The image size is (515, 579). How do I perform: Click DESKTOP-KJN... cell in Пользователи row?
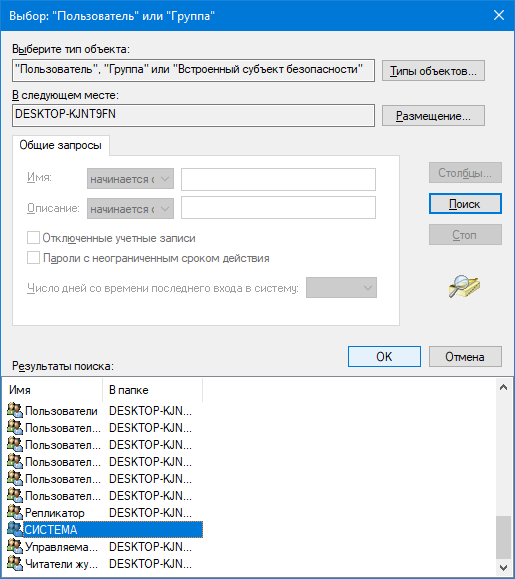(150, 411)
